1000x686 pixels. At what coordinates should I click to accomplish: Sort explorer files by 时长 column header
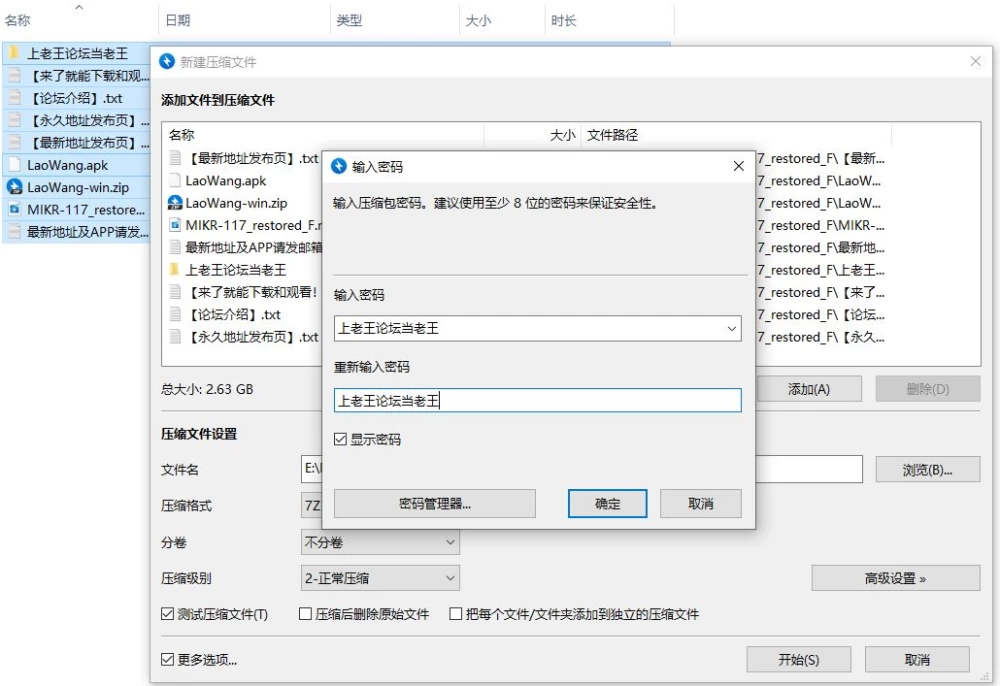coord(610,20)
